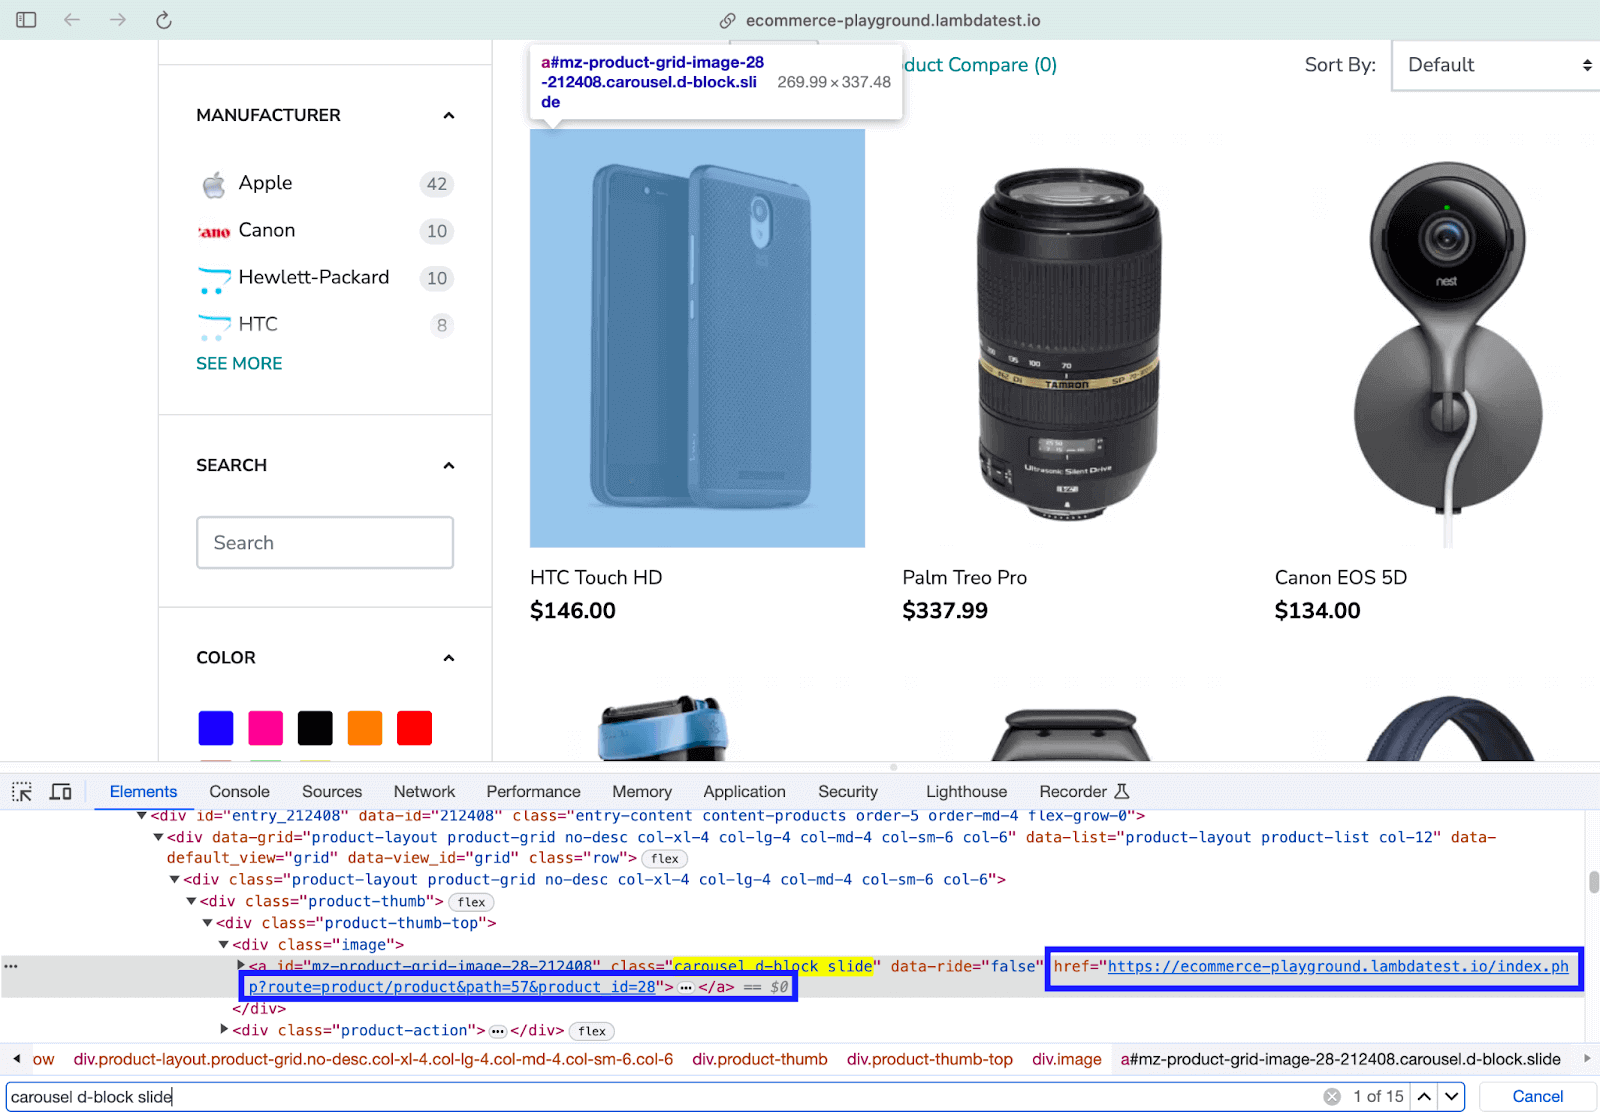The height and width of the screenshot is (1116, 1600).
Task: Toggle the flex badge on the row div
Action: pyautogui.click(x=664, y=858)
